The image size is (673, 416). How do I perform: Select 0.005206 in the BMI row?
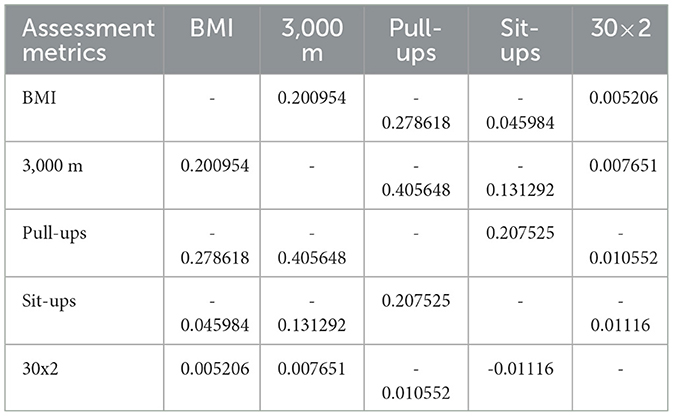623,100
